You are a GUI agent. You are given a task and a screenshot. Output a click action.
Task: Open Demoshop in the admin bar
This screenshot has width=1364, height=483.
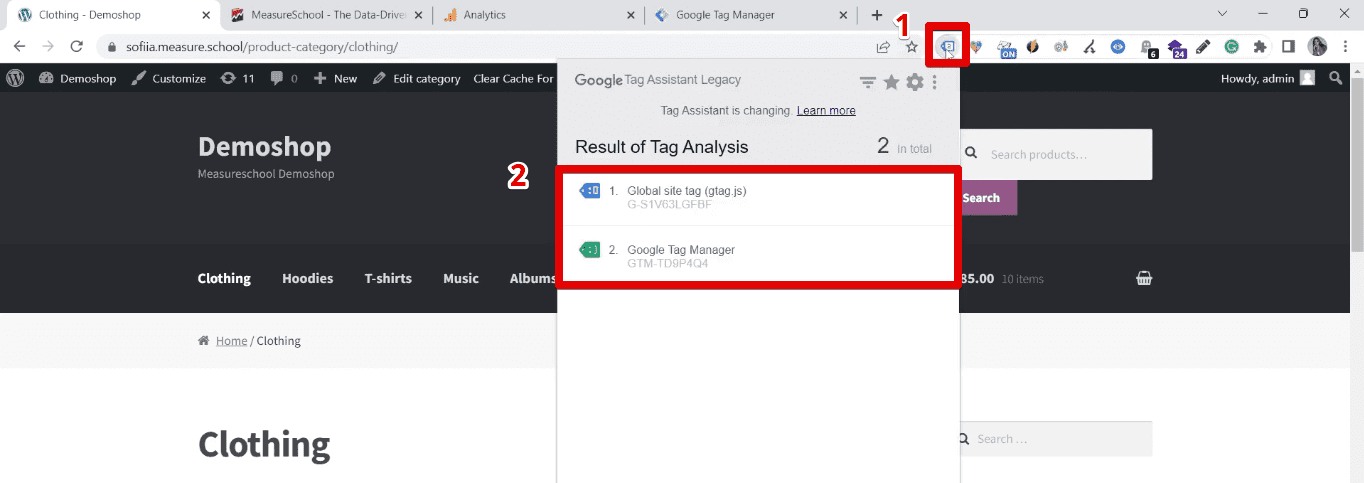[x=78, y=78]
